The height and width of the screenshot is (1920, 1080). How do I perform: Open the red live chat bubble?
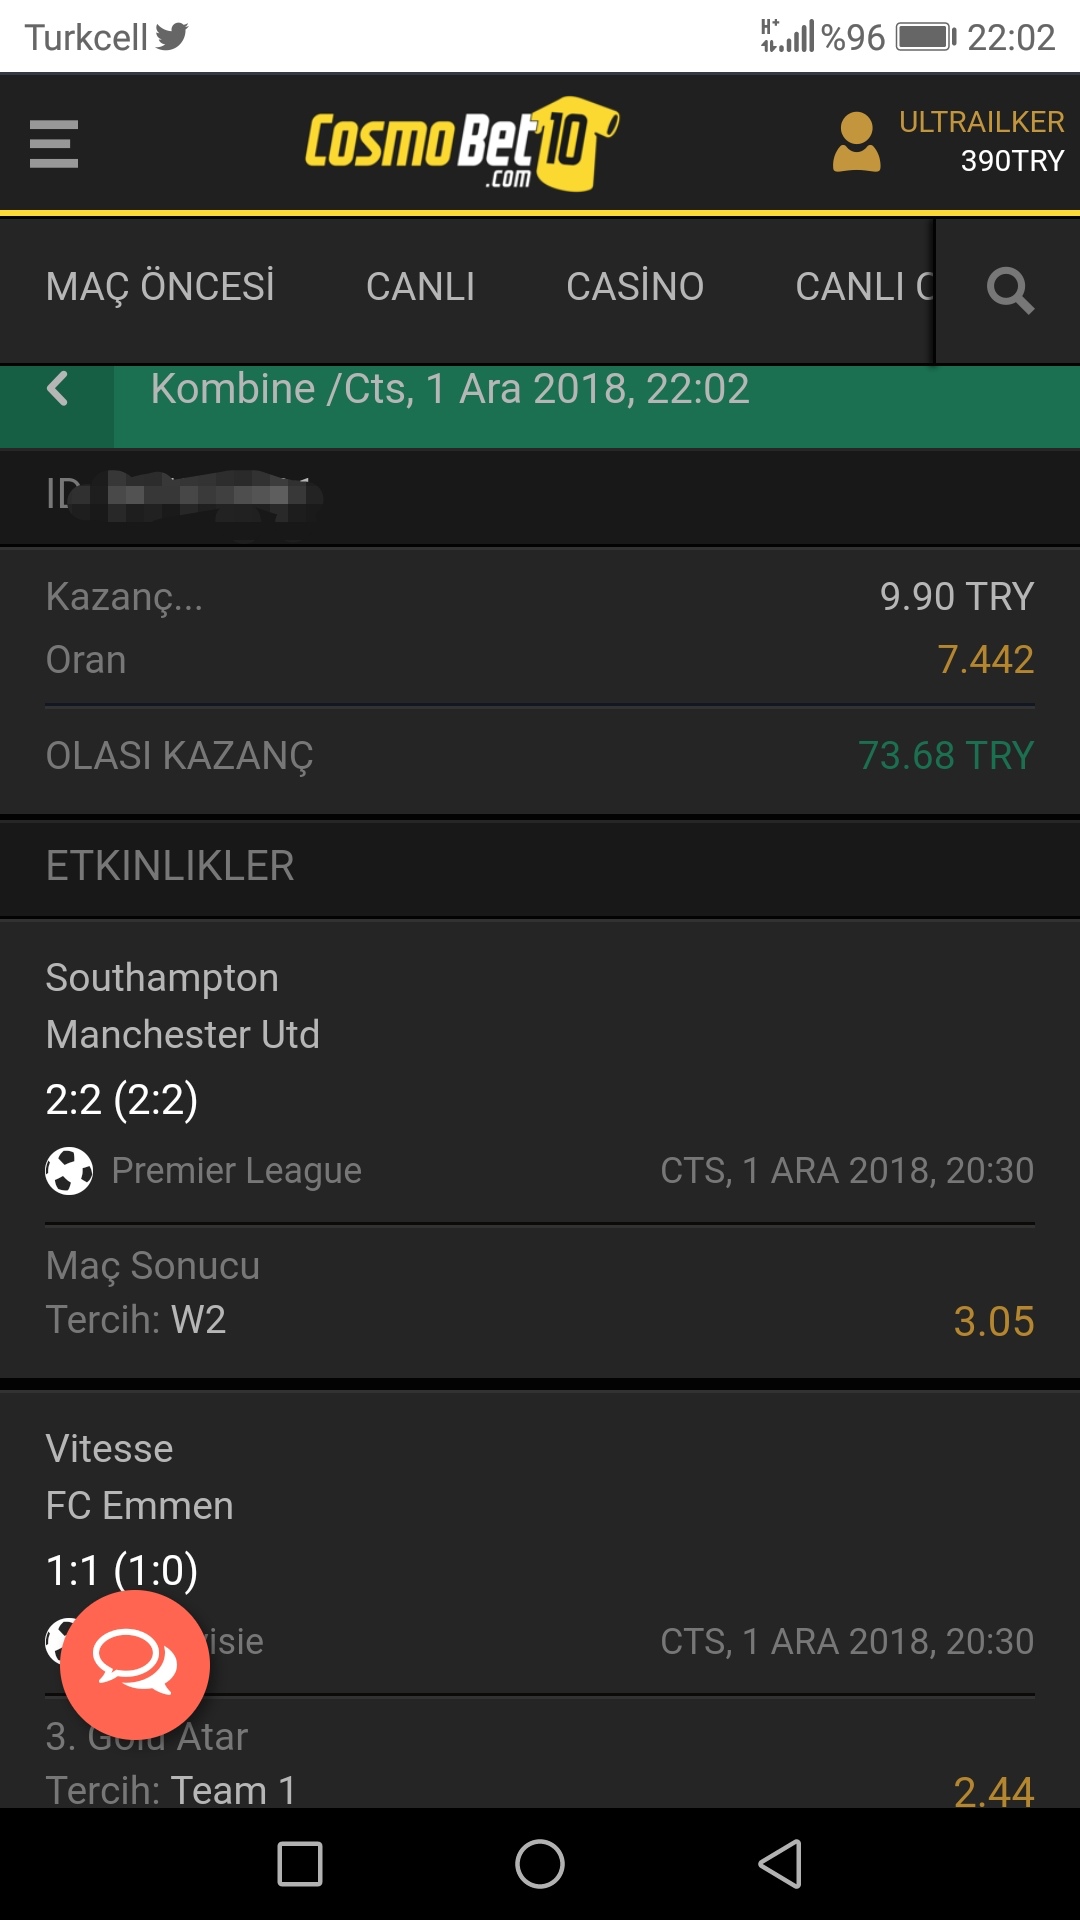click(x=135, y=1665)
